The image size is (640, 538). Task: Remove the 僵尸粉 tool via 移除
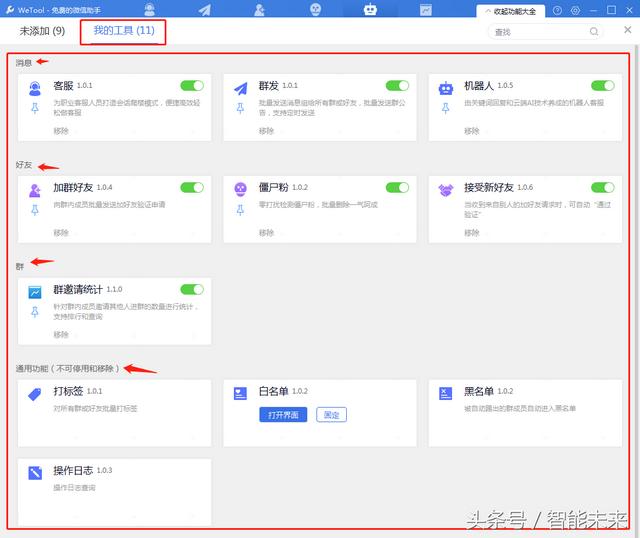tap(266, 233)
